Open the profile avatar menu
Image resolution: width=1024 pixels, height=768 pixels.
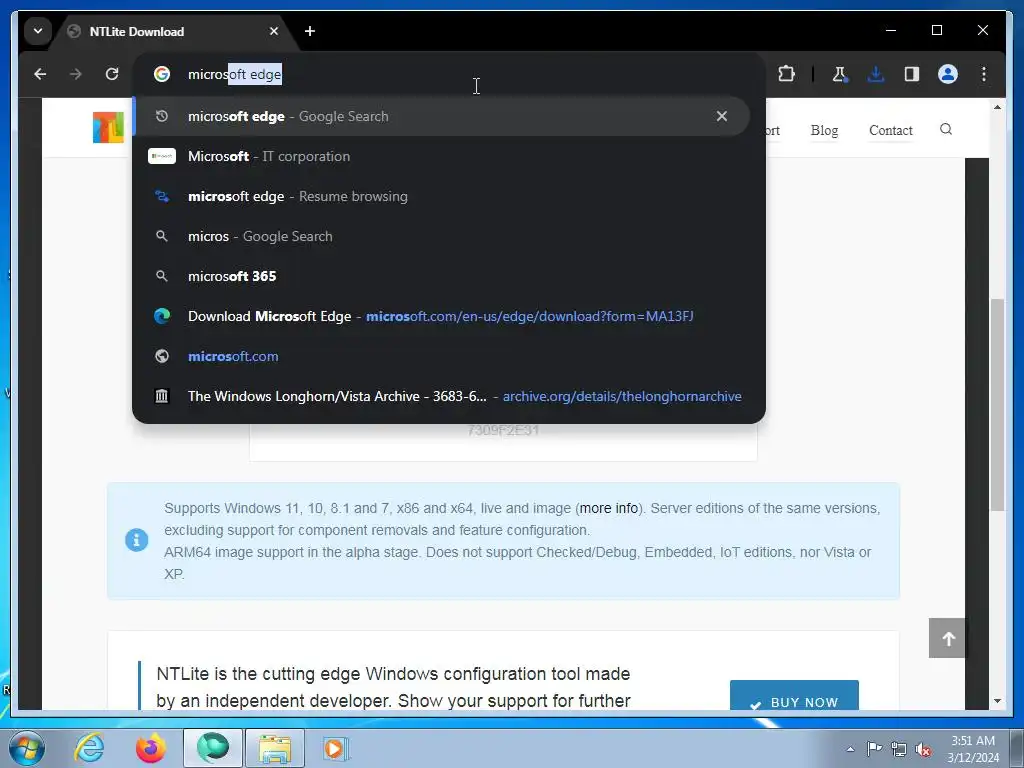click(948, 74)
